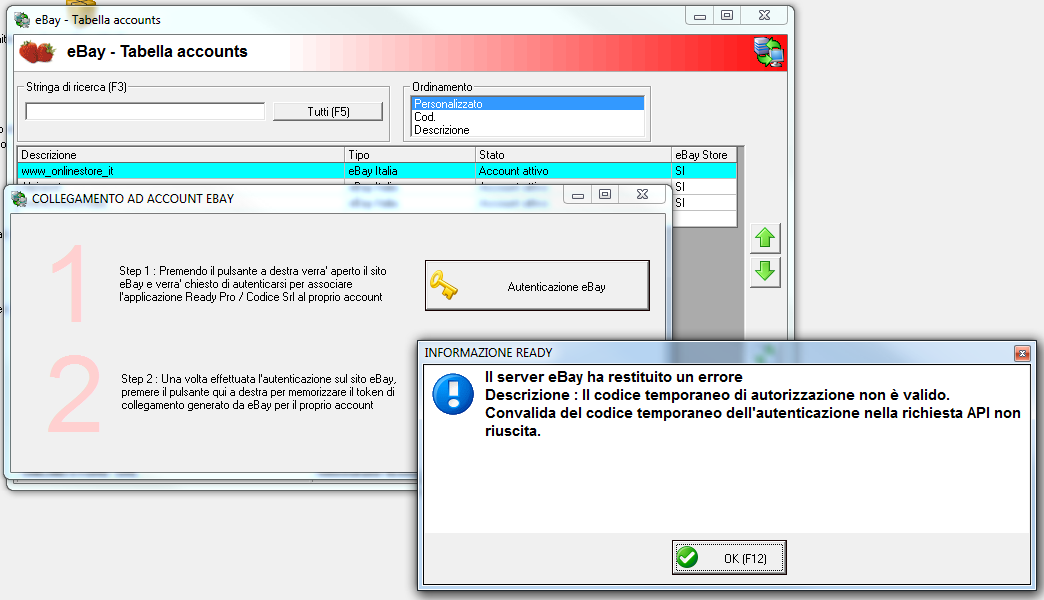The width and height of the screenshot is (1044, 600).
Task: Click the COLLEGAMENTO window title bar icon
Action: (x=19, y=198)
